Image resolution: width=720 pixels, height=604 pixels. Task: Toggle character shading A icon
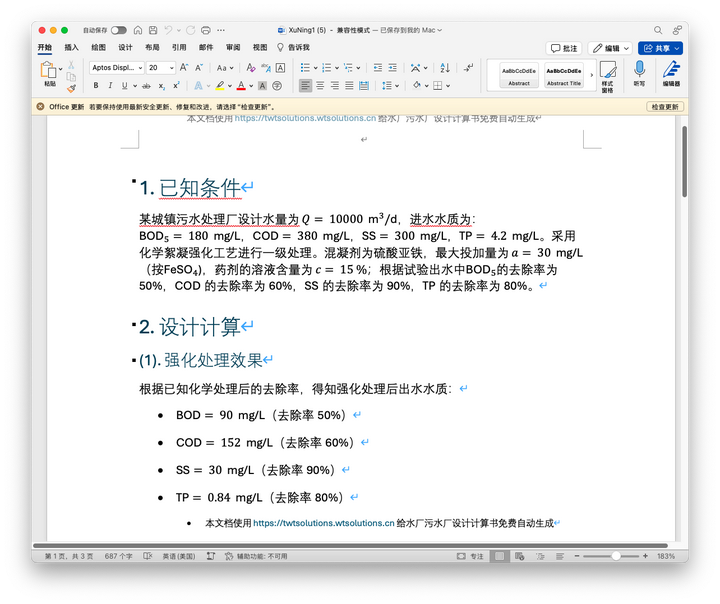[262, 86]
